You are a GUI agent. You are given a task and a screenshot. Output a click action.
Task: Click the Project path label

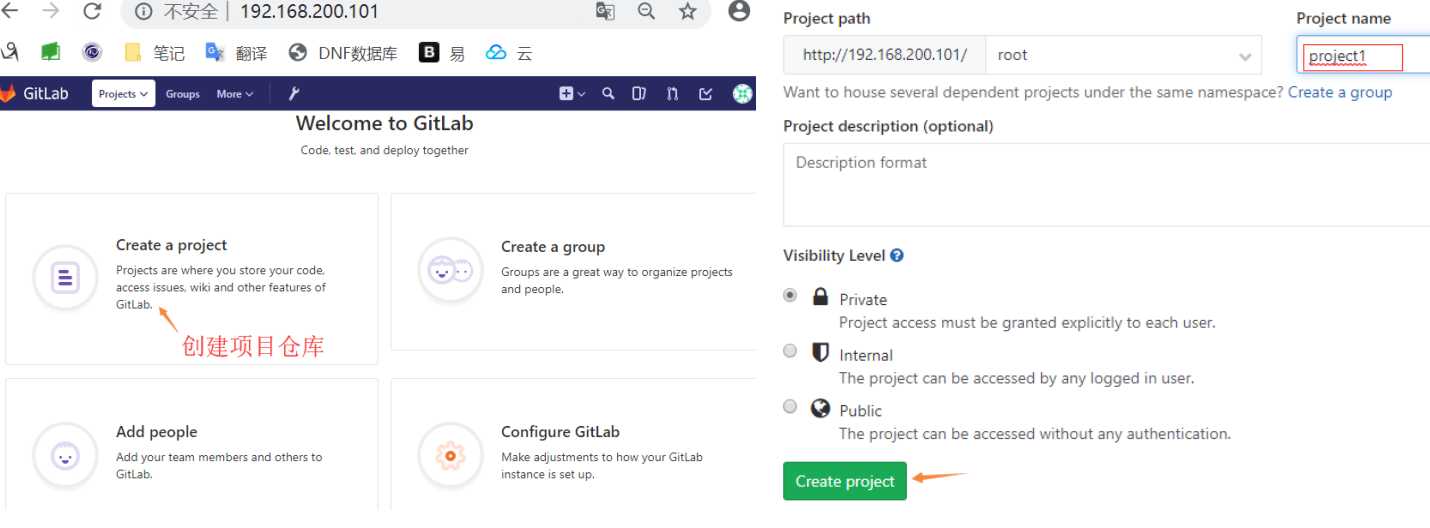827,18
